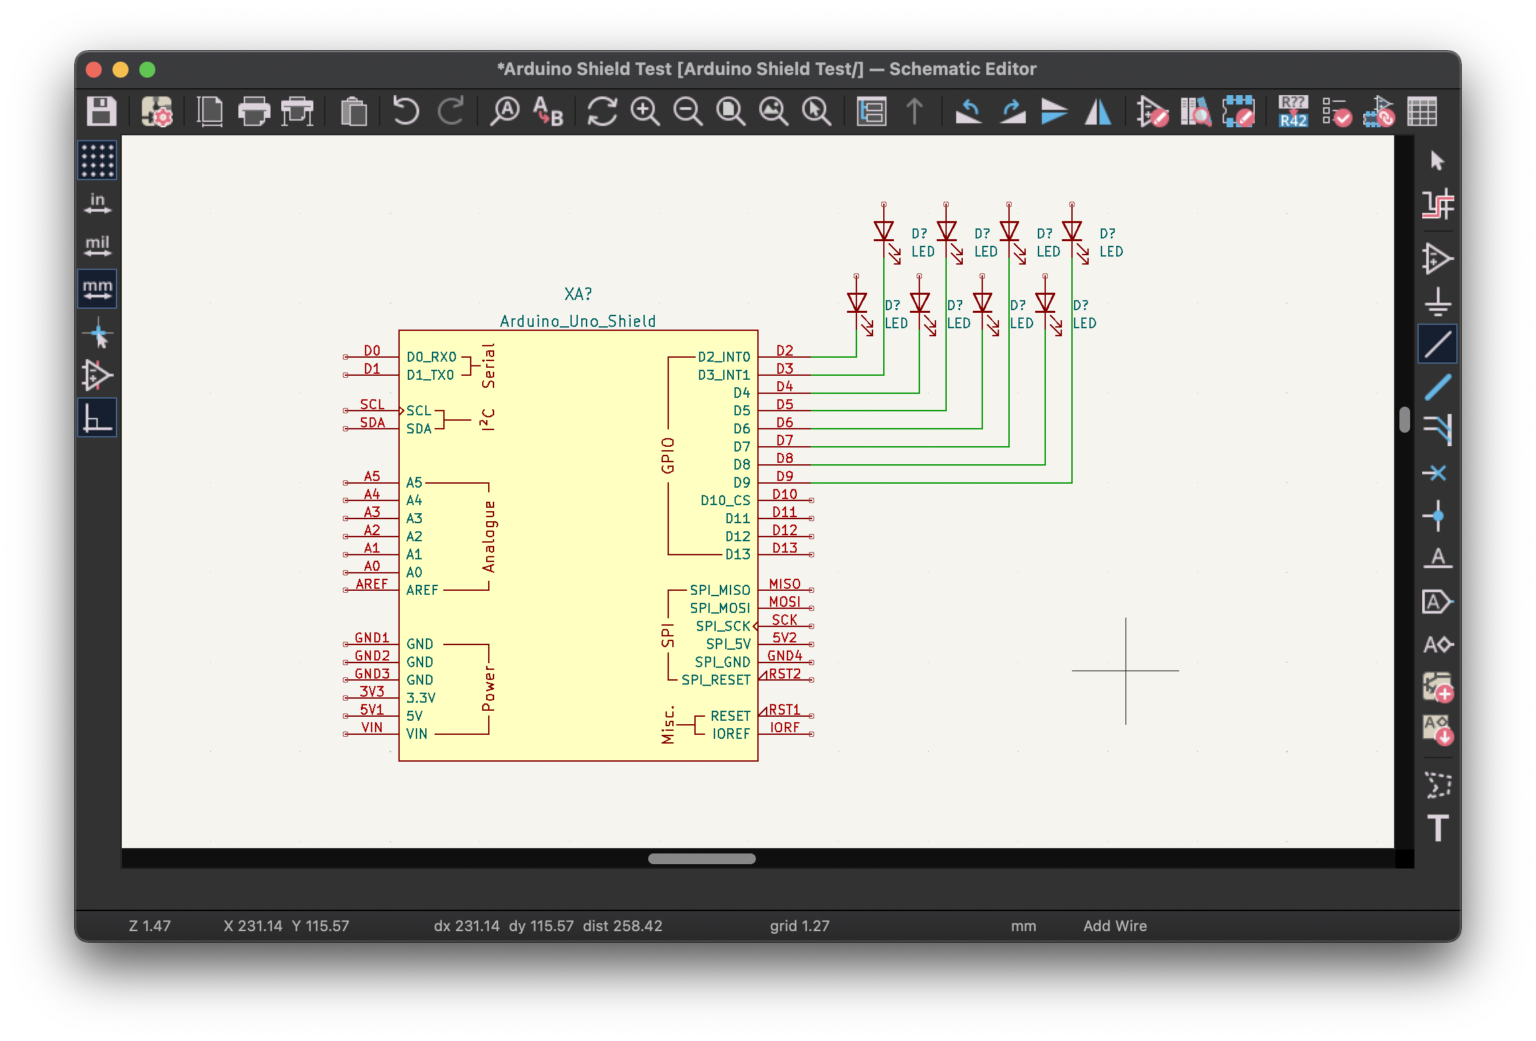This screenshot has height=1041, width=1536.
Task: Toggle grid visibility display
Action: point(97,159)
